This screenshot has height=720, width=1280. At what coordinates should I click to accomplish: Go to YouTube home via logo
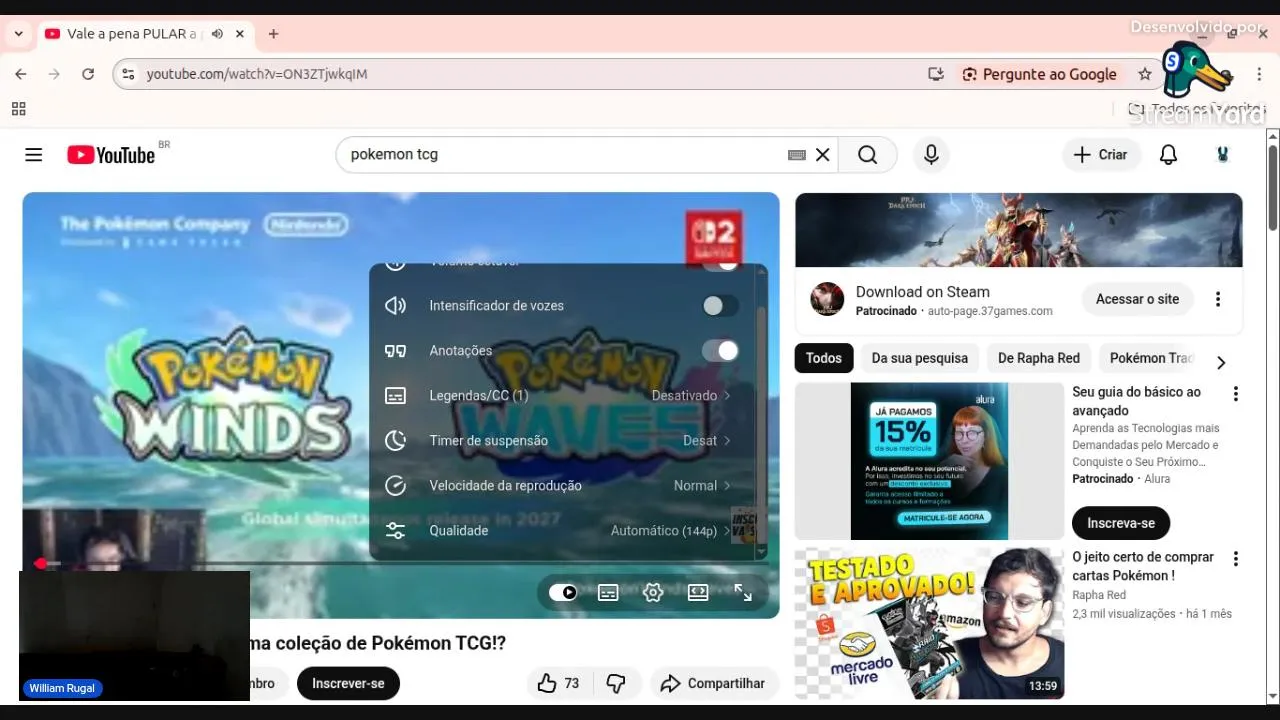(111, 155)
